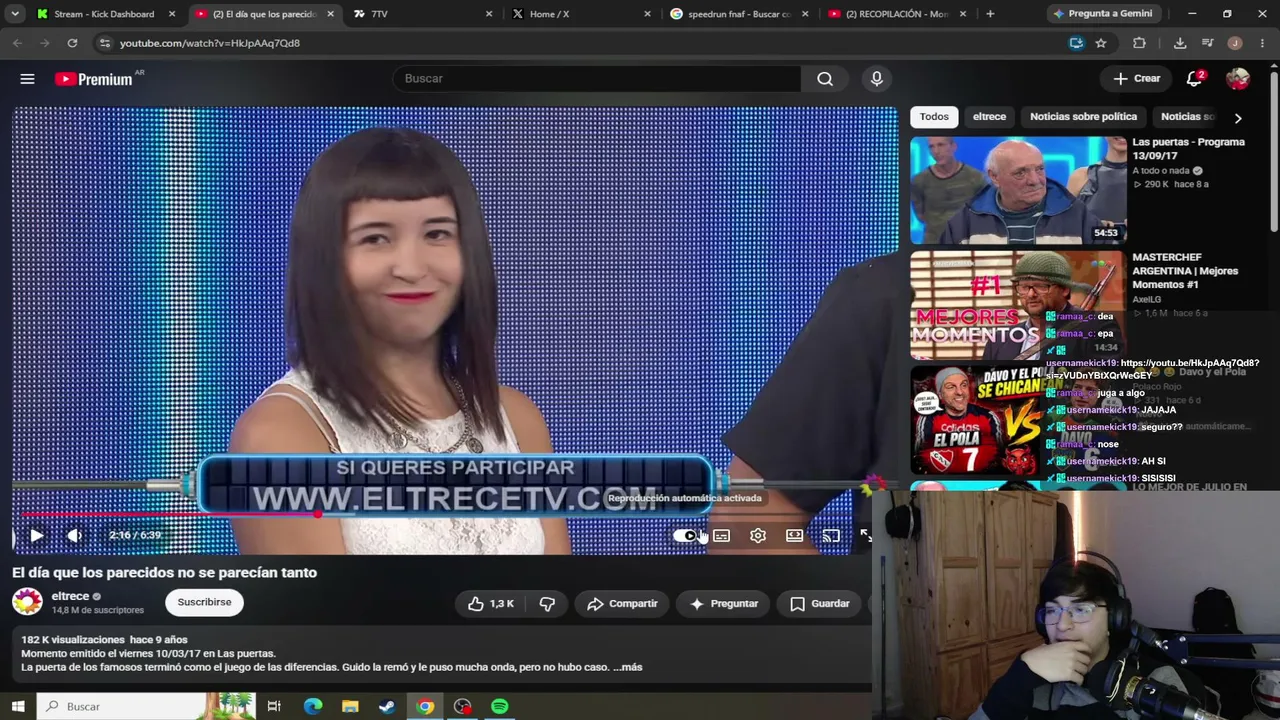Open the MASTERCHEF ARGENTINA Mejores Momentos #1 title
1280x720 pixels.
click(1185, 271)
